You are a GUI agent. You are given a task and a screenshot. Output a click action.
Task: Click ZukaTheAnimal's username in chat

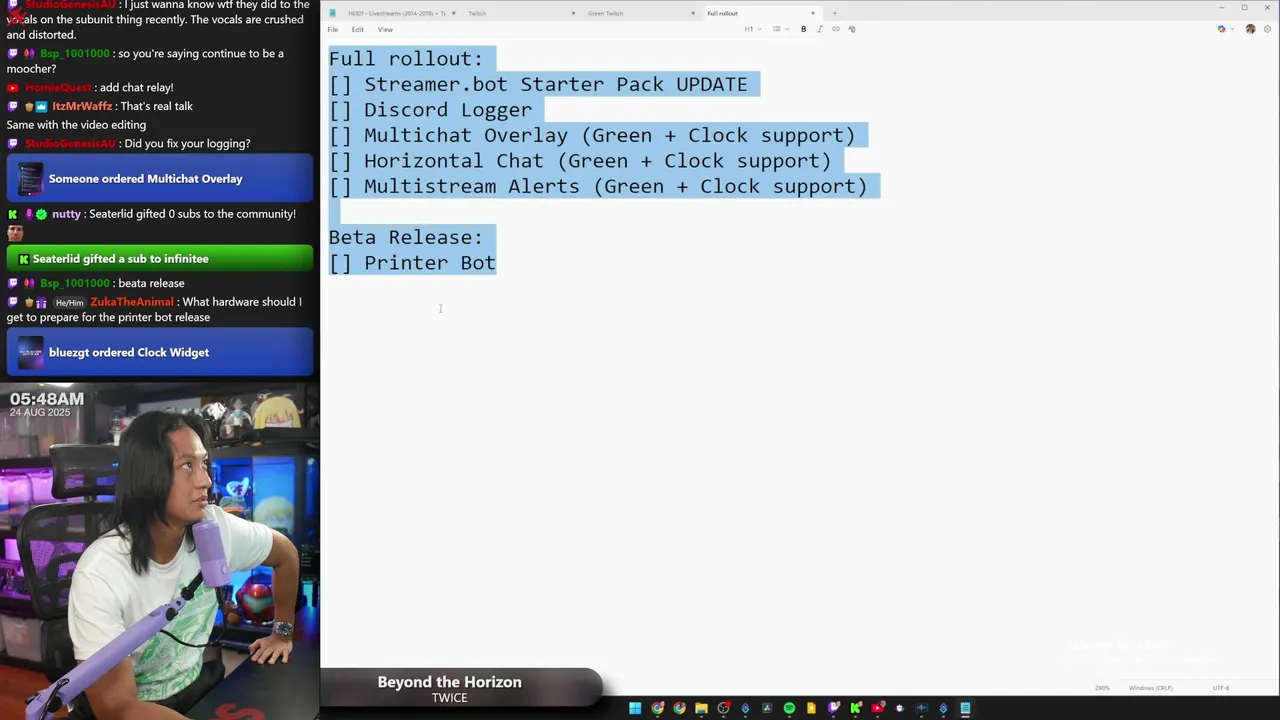click(x=132, y=302)
